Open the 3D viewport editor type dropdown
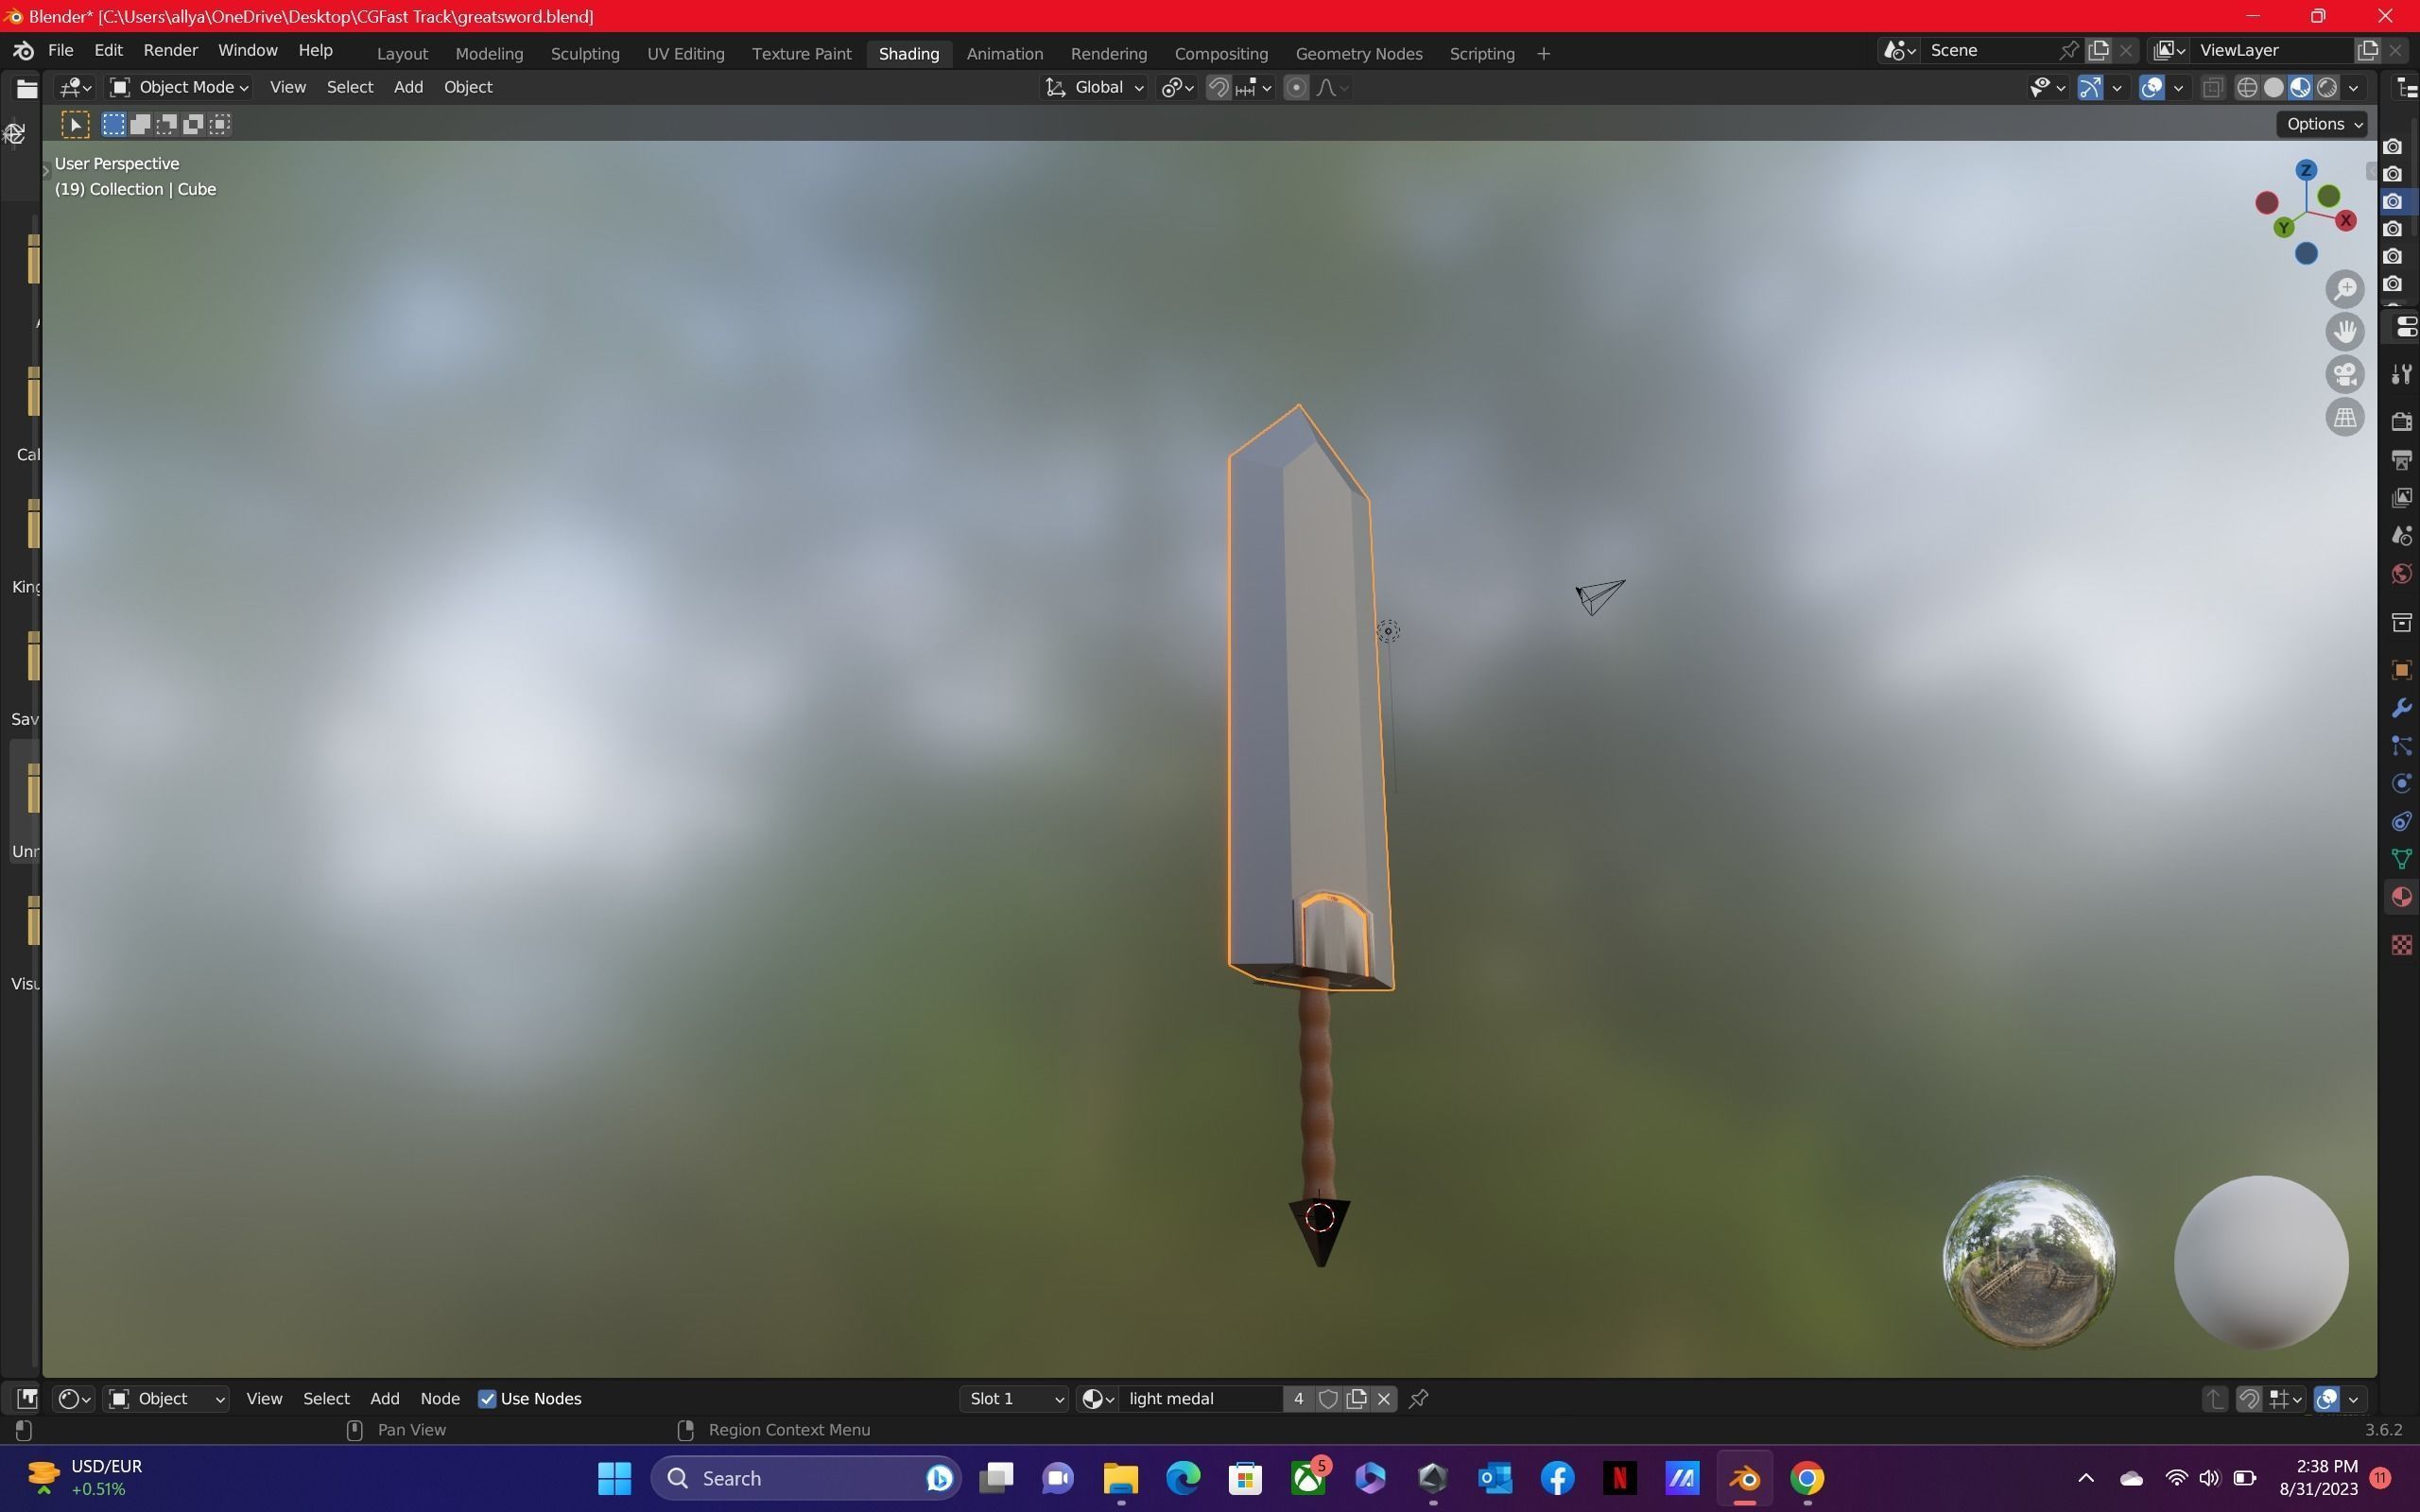The image size is (2420, 1512). click(75, 88)
